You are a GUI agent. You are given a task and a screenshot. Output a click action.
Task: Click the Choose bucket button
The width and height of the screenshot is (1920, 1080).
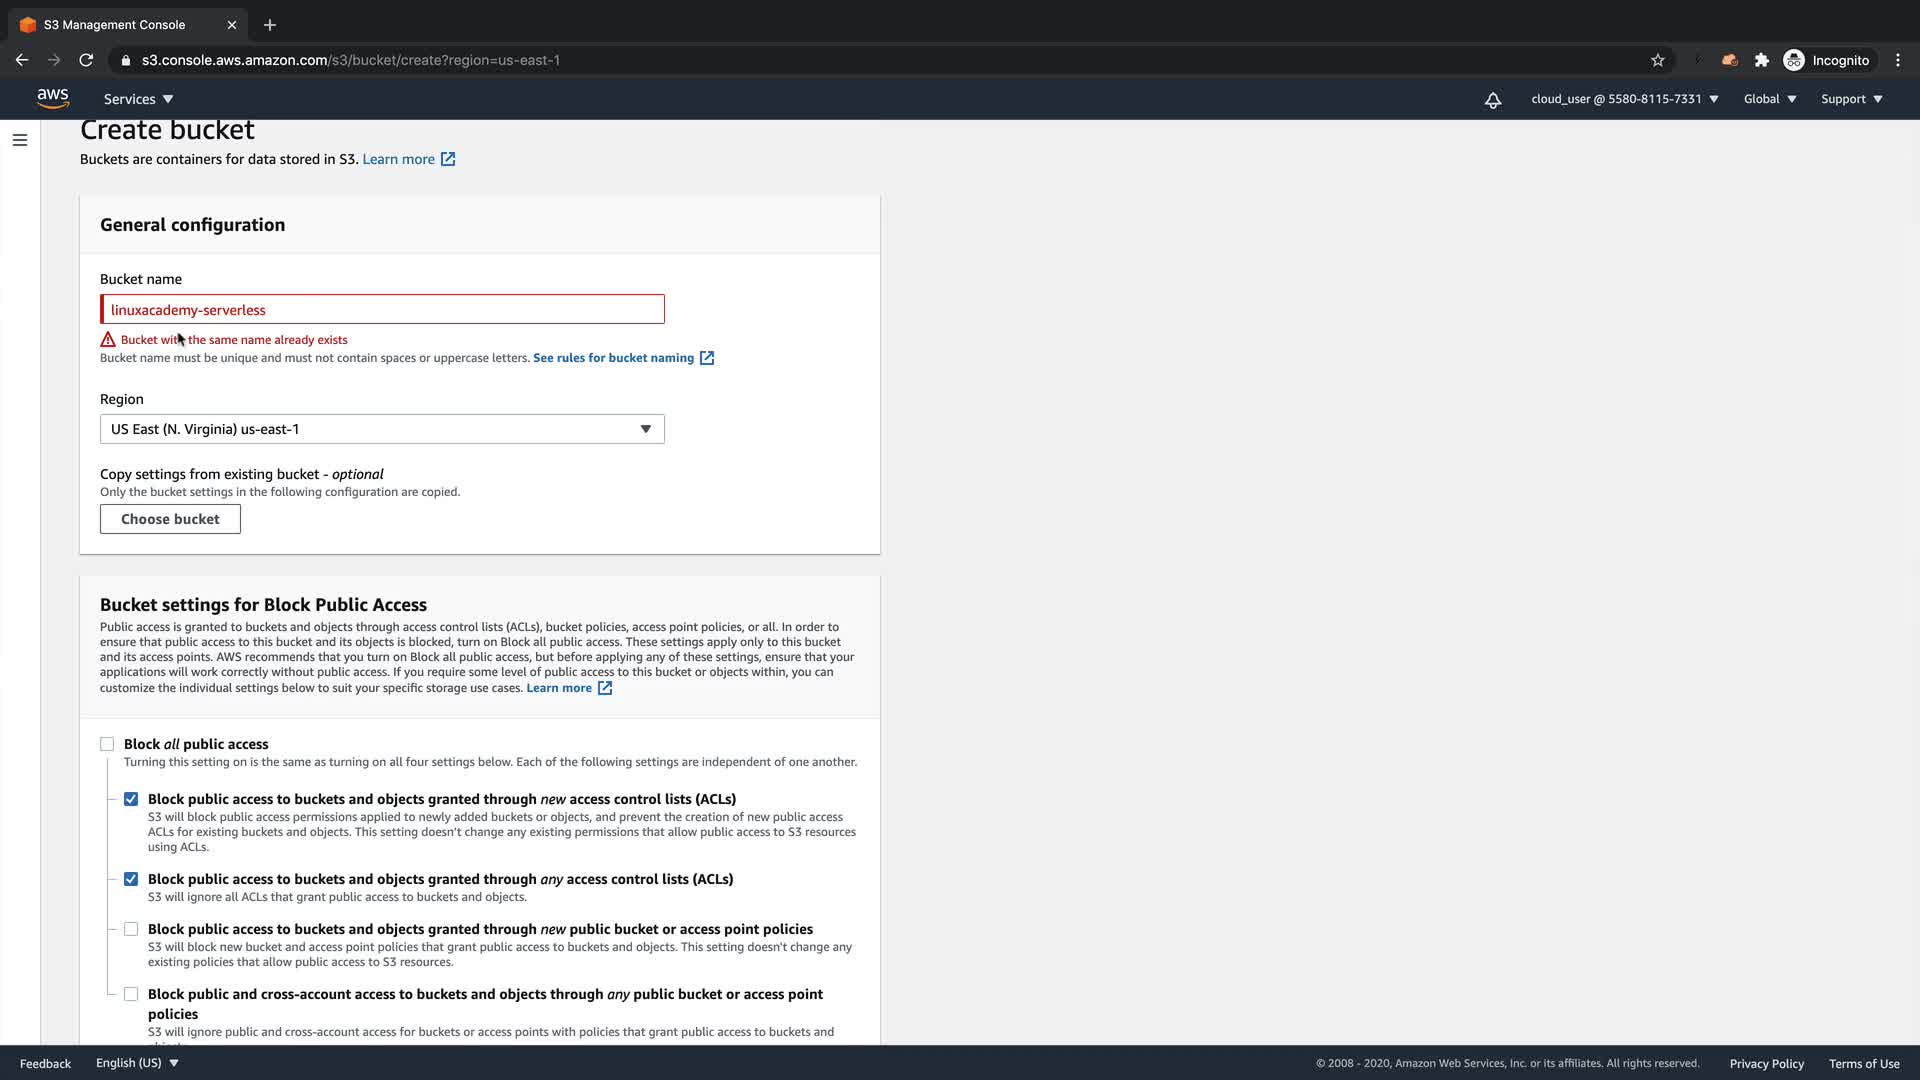170,519
